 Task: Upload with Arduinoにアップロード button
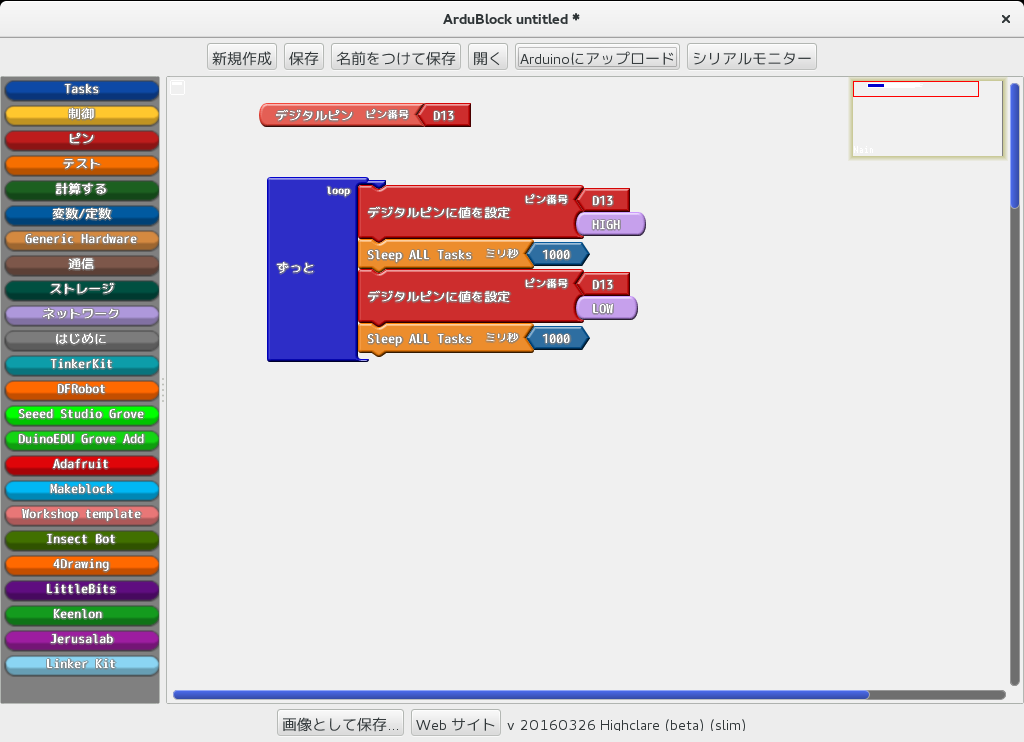(x=597, y=57)
